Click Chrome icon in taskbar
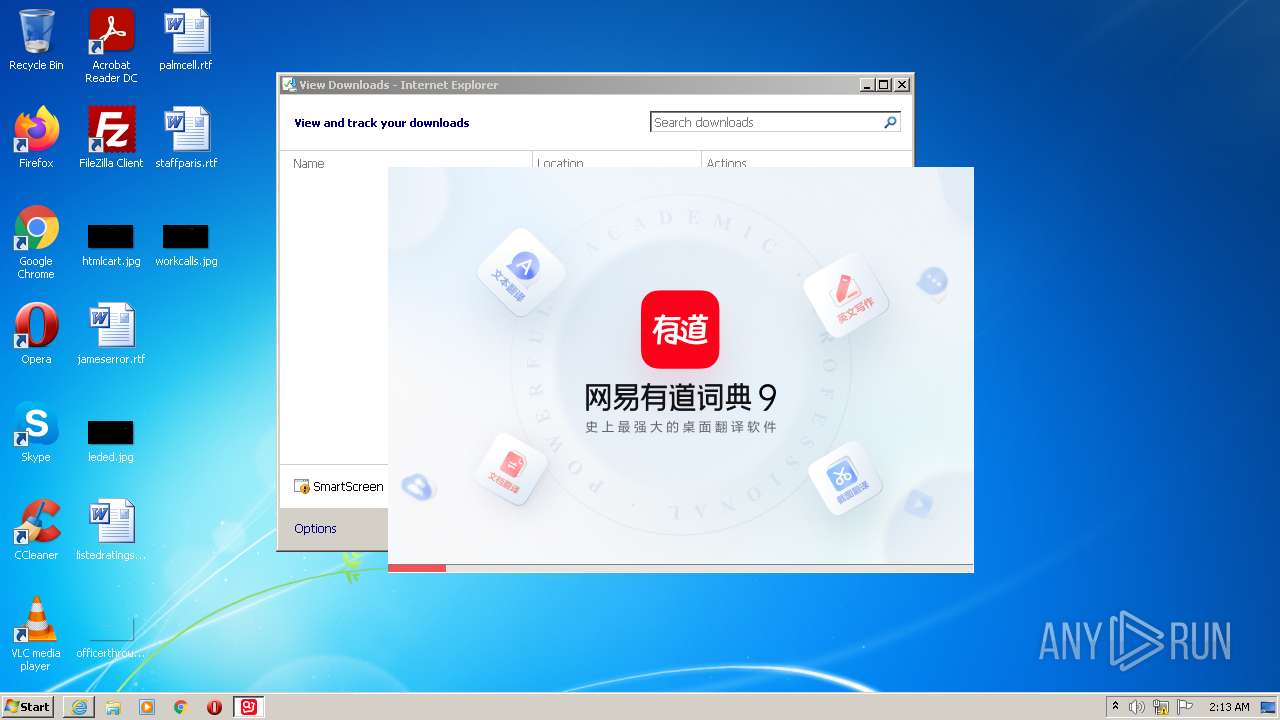 181,707
